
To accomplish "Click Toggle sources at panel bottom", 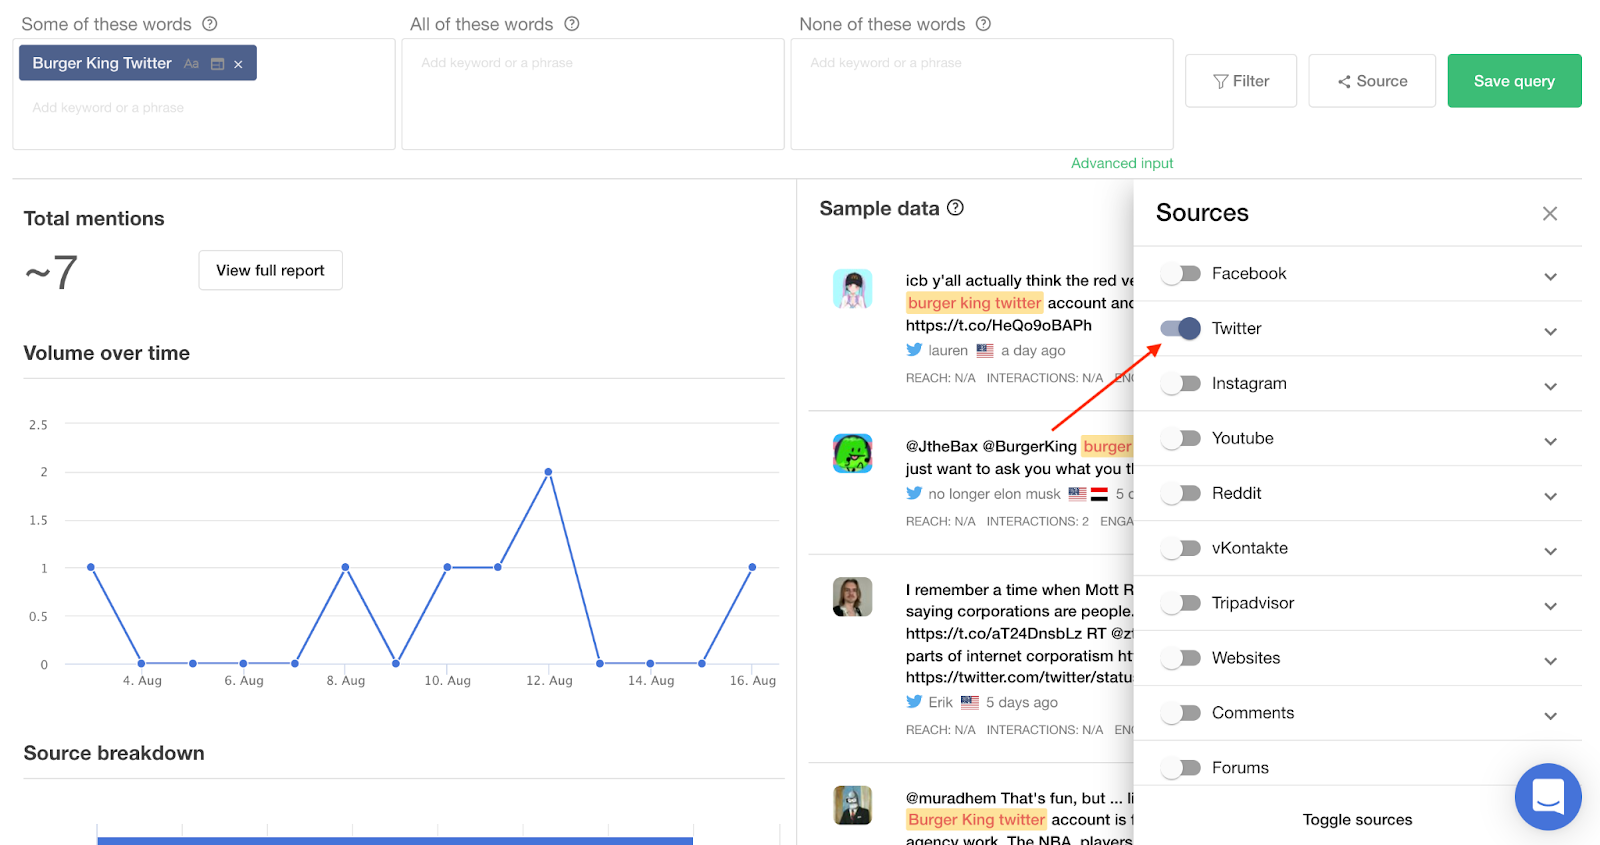I will [1357, 820].
